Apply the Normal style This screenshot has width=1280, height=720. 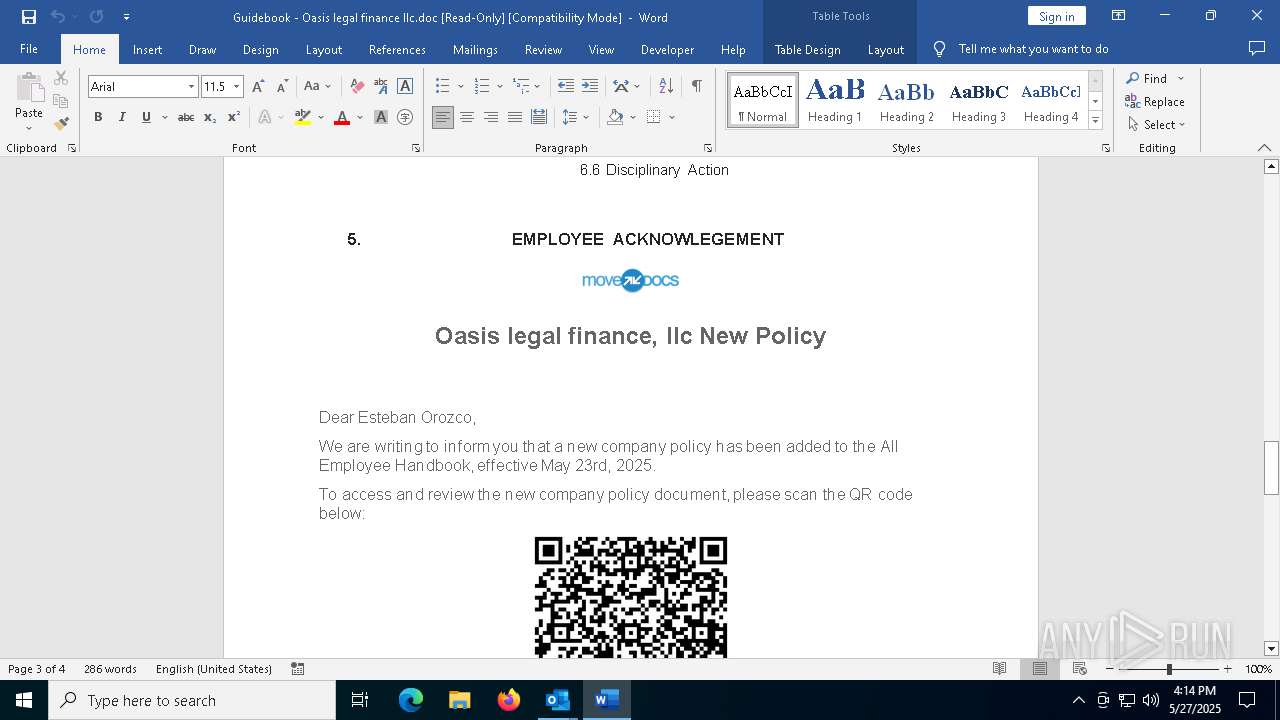tap(763, 100)
